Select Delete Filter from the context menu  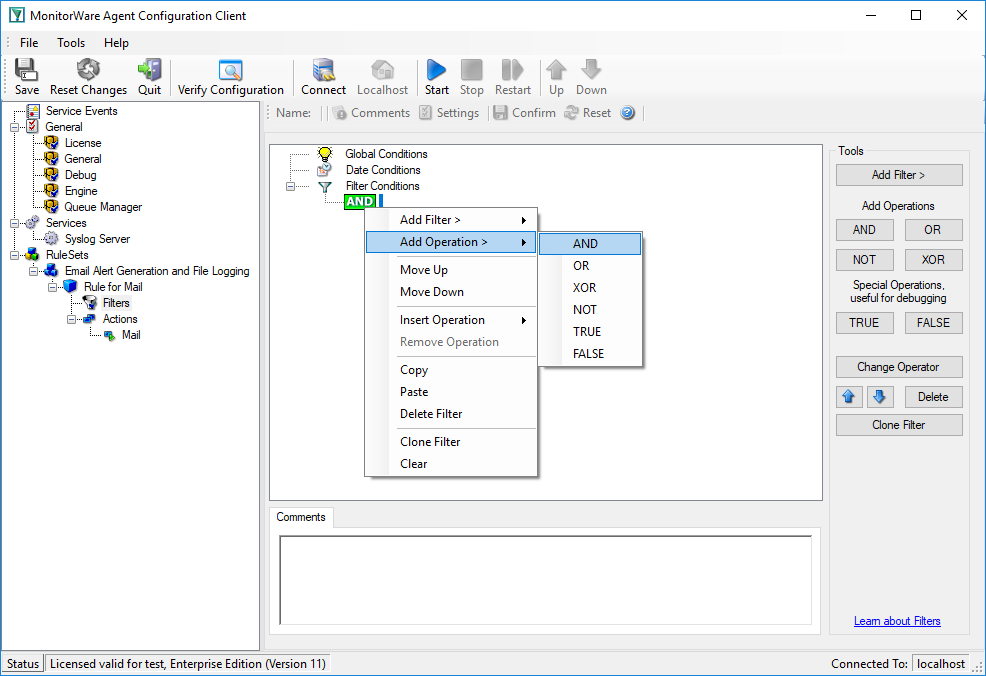pyautogui.click(x=451, y=414)
